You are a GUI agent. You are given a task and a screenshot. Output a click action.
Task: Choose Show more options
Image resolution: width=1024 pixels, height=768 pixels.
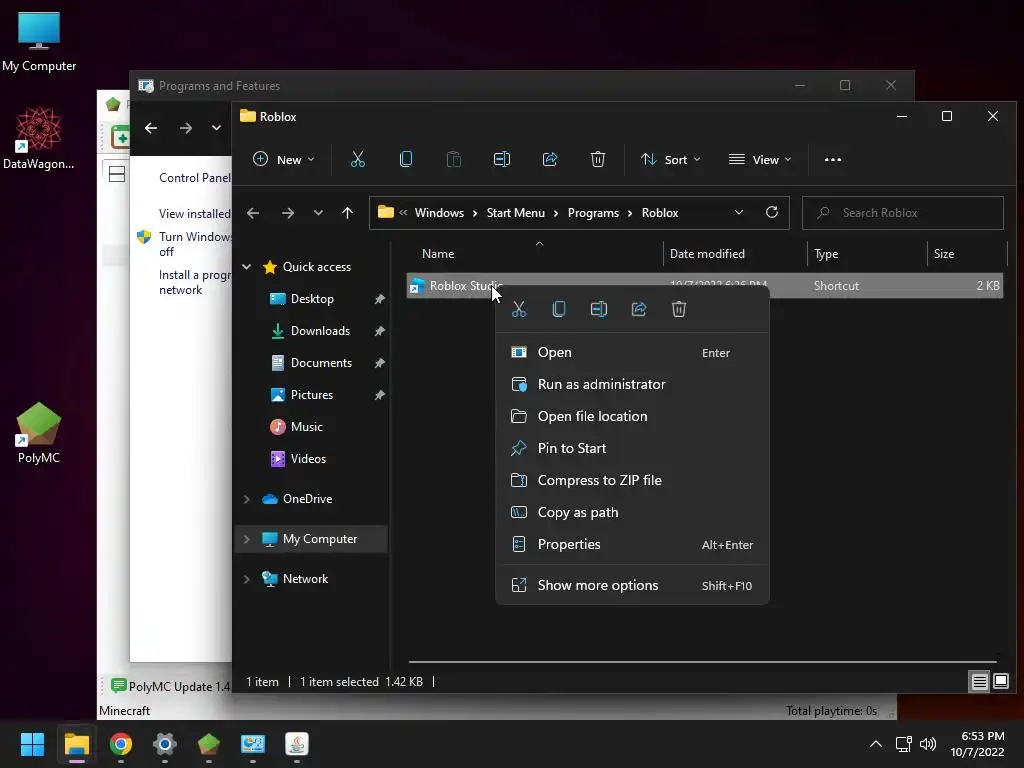point(632,586)
